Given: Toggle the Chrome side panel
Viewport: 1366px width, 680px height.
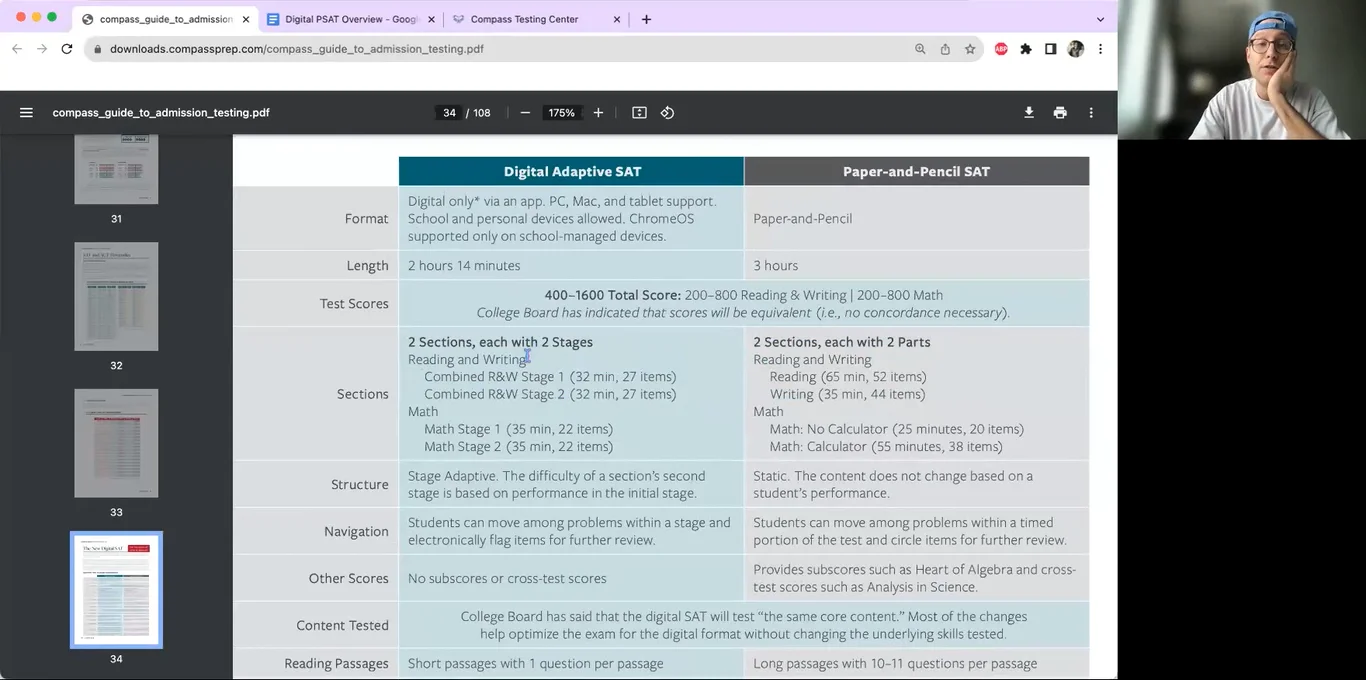Looking at the screenshot, I should 1051,48.
